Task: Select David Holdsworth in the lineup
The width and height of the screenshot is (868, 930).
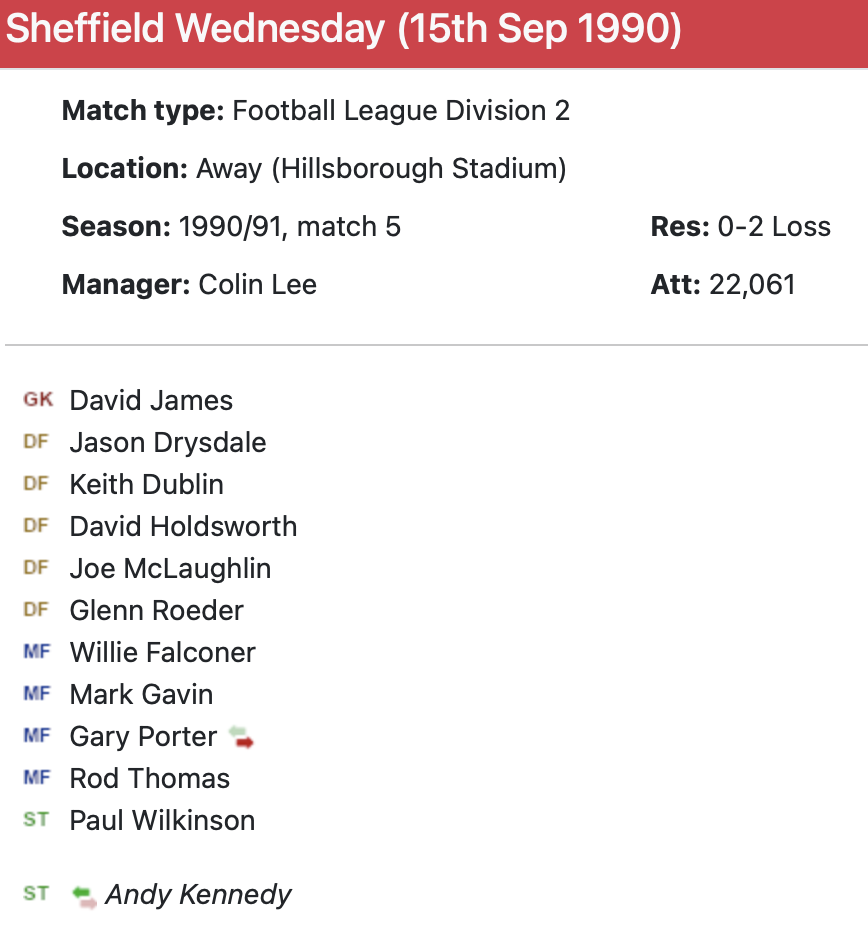Action: [183, 527]
